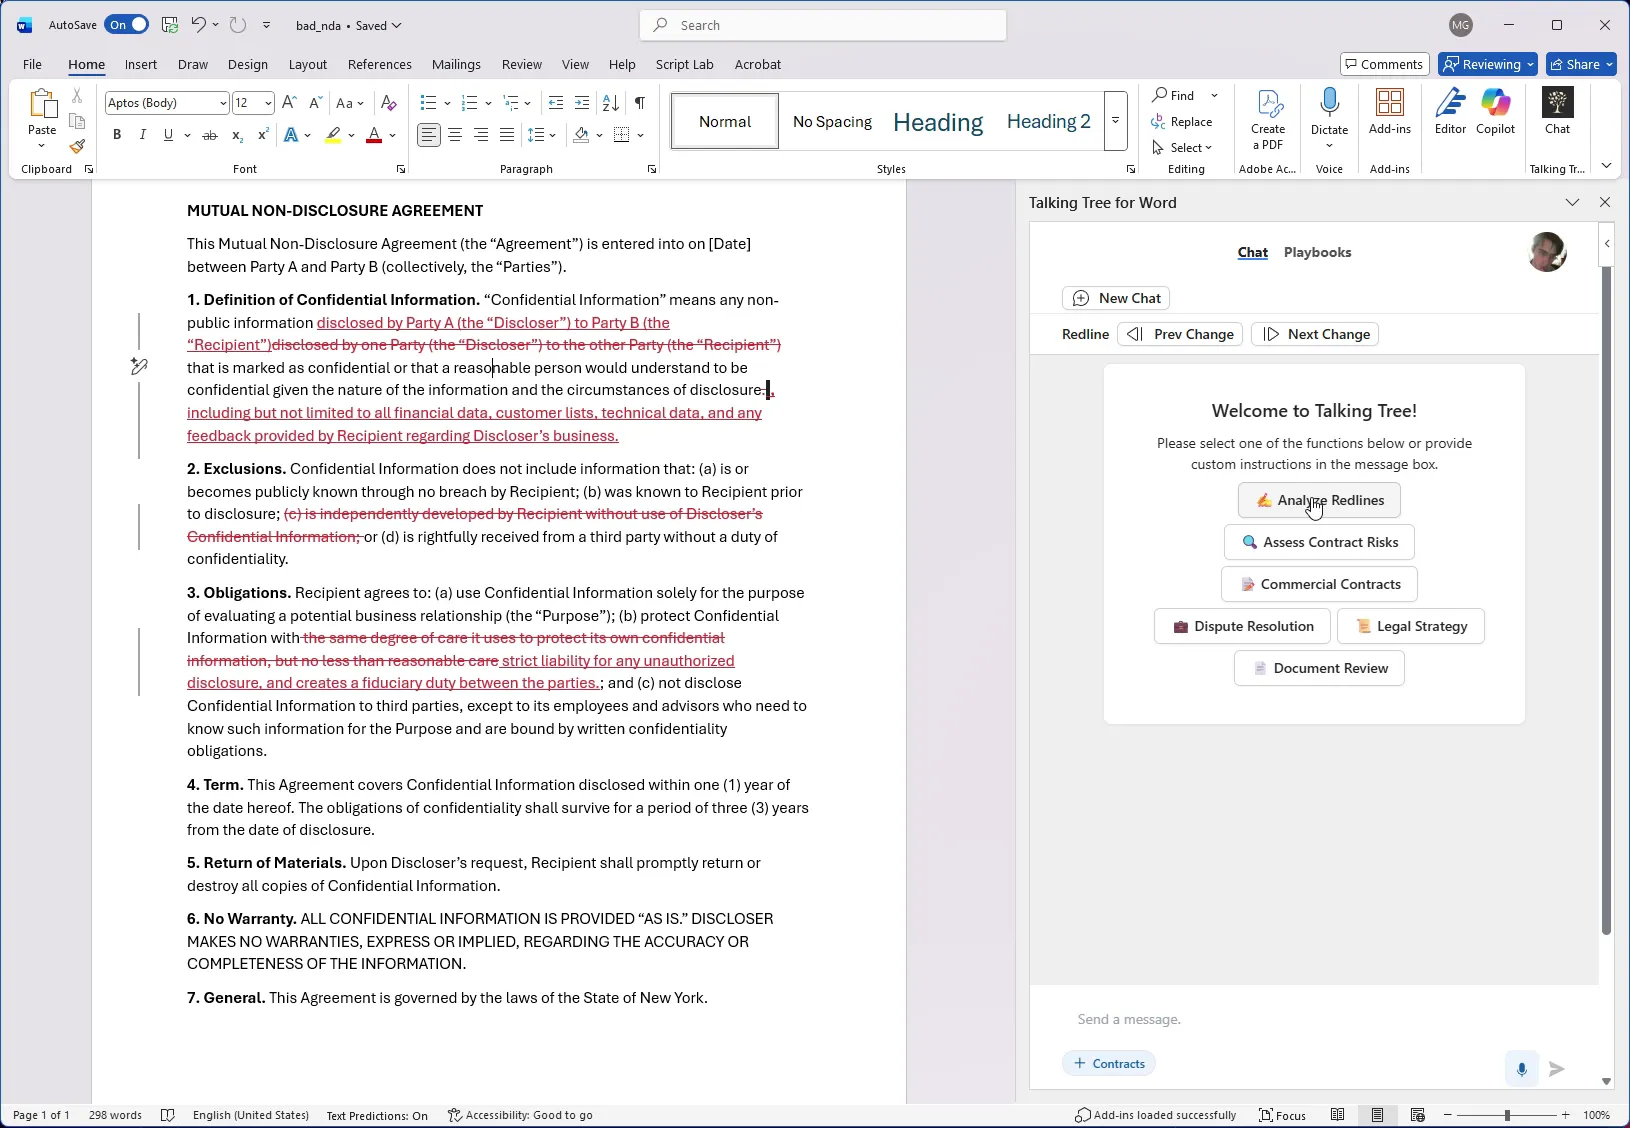This screenshot has height=1128, width=1630.
Task: Open Reviewing mode dropdown
Action: pyautogui.click(x=1488, y=64)
